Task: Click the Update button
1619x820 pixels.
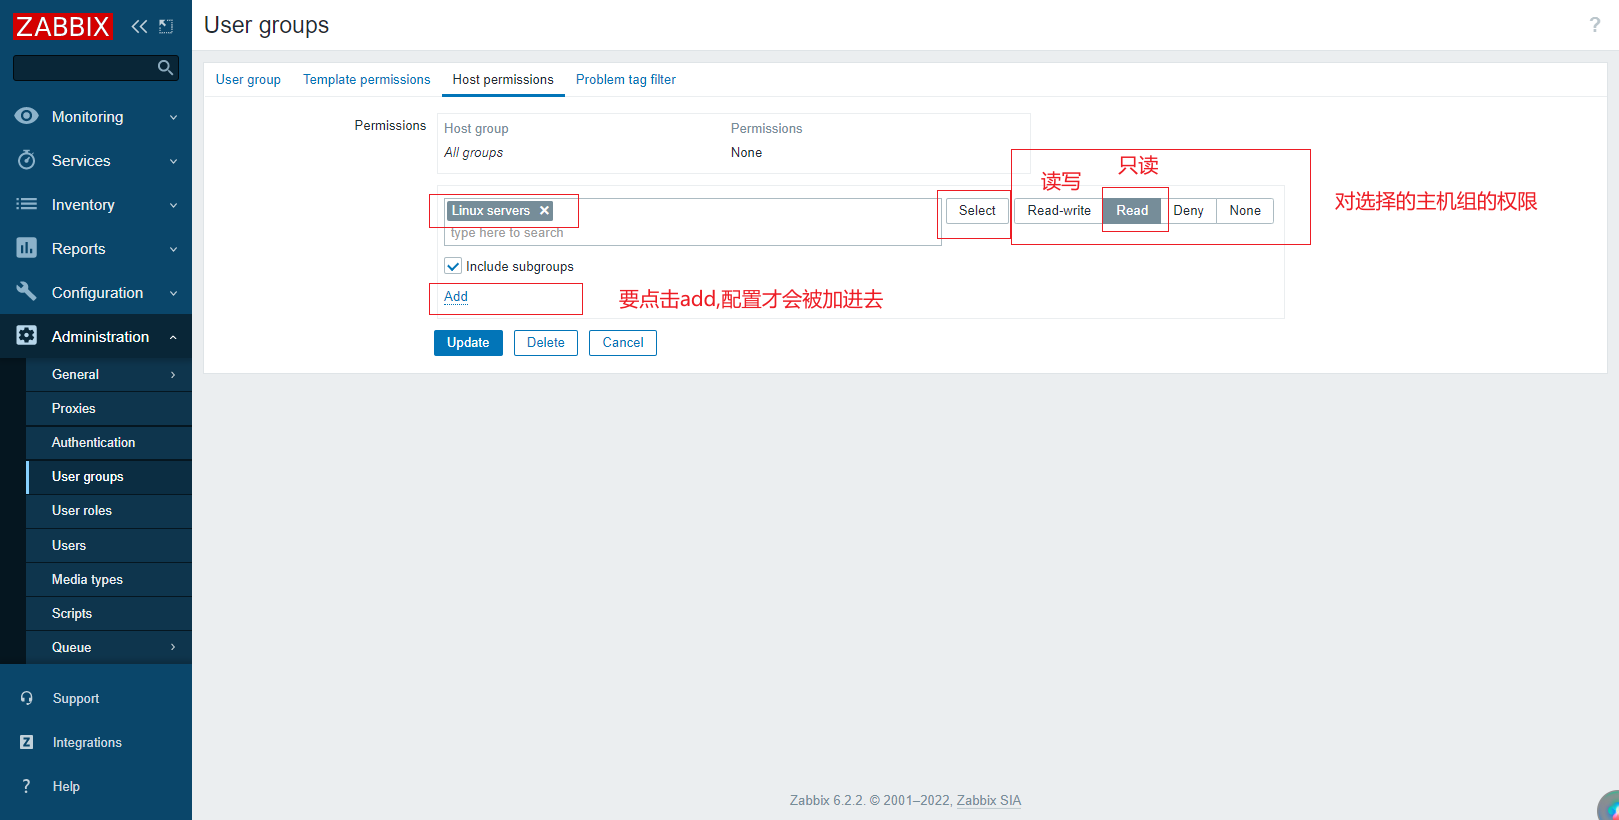Action: 468,342
